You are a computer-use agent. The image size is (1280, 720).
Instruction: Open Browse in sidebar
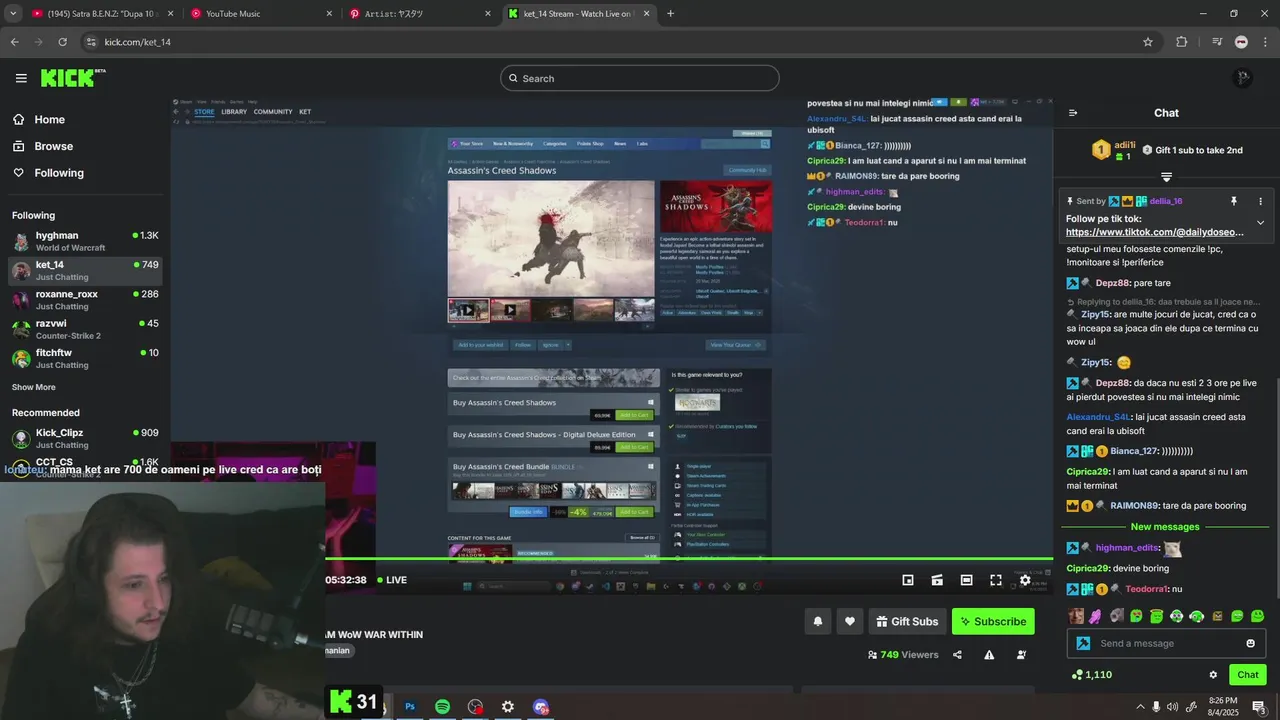click(43, 146)
